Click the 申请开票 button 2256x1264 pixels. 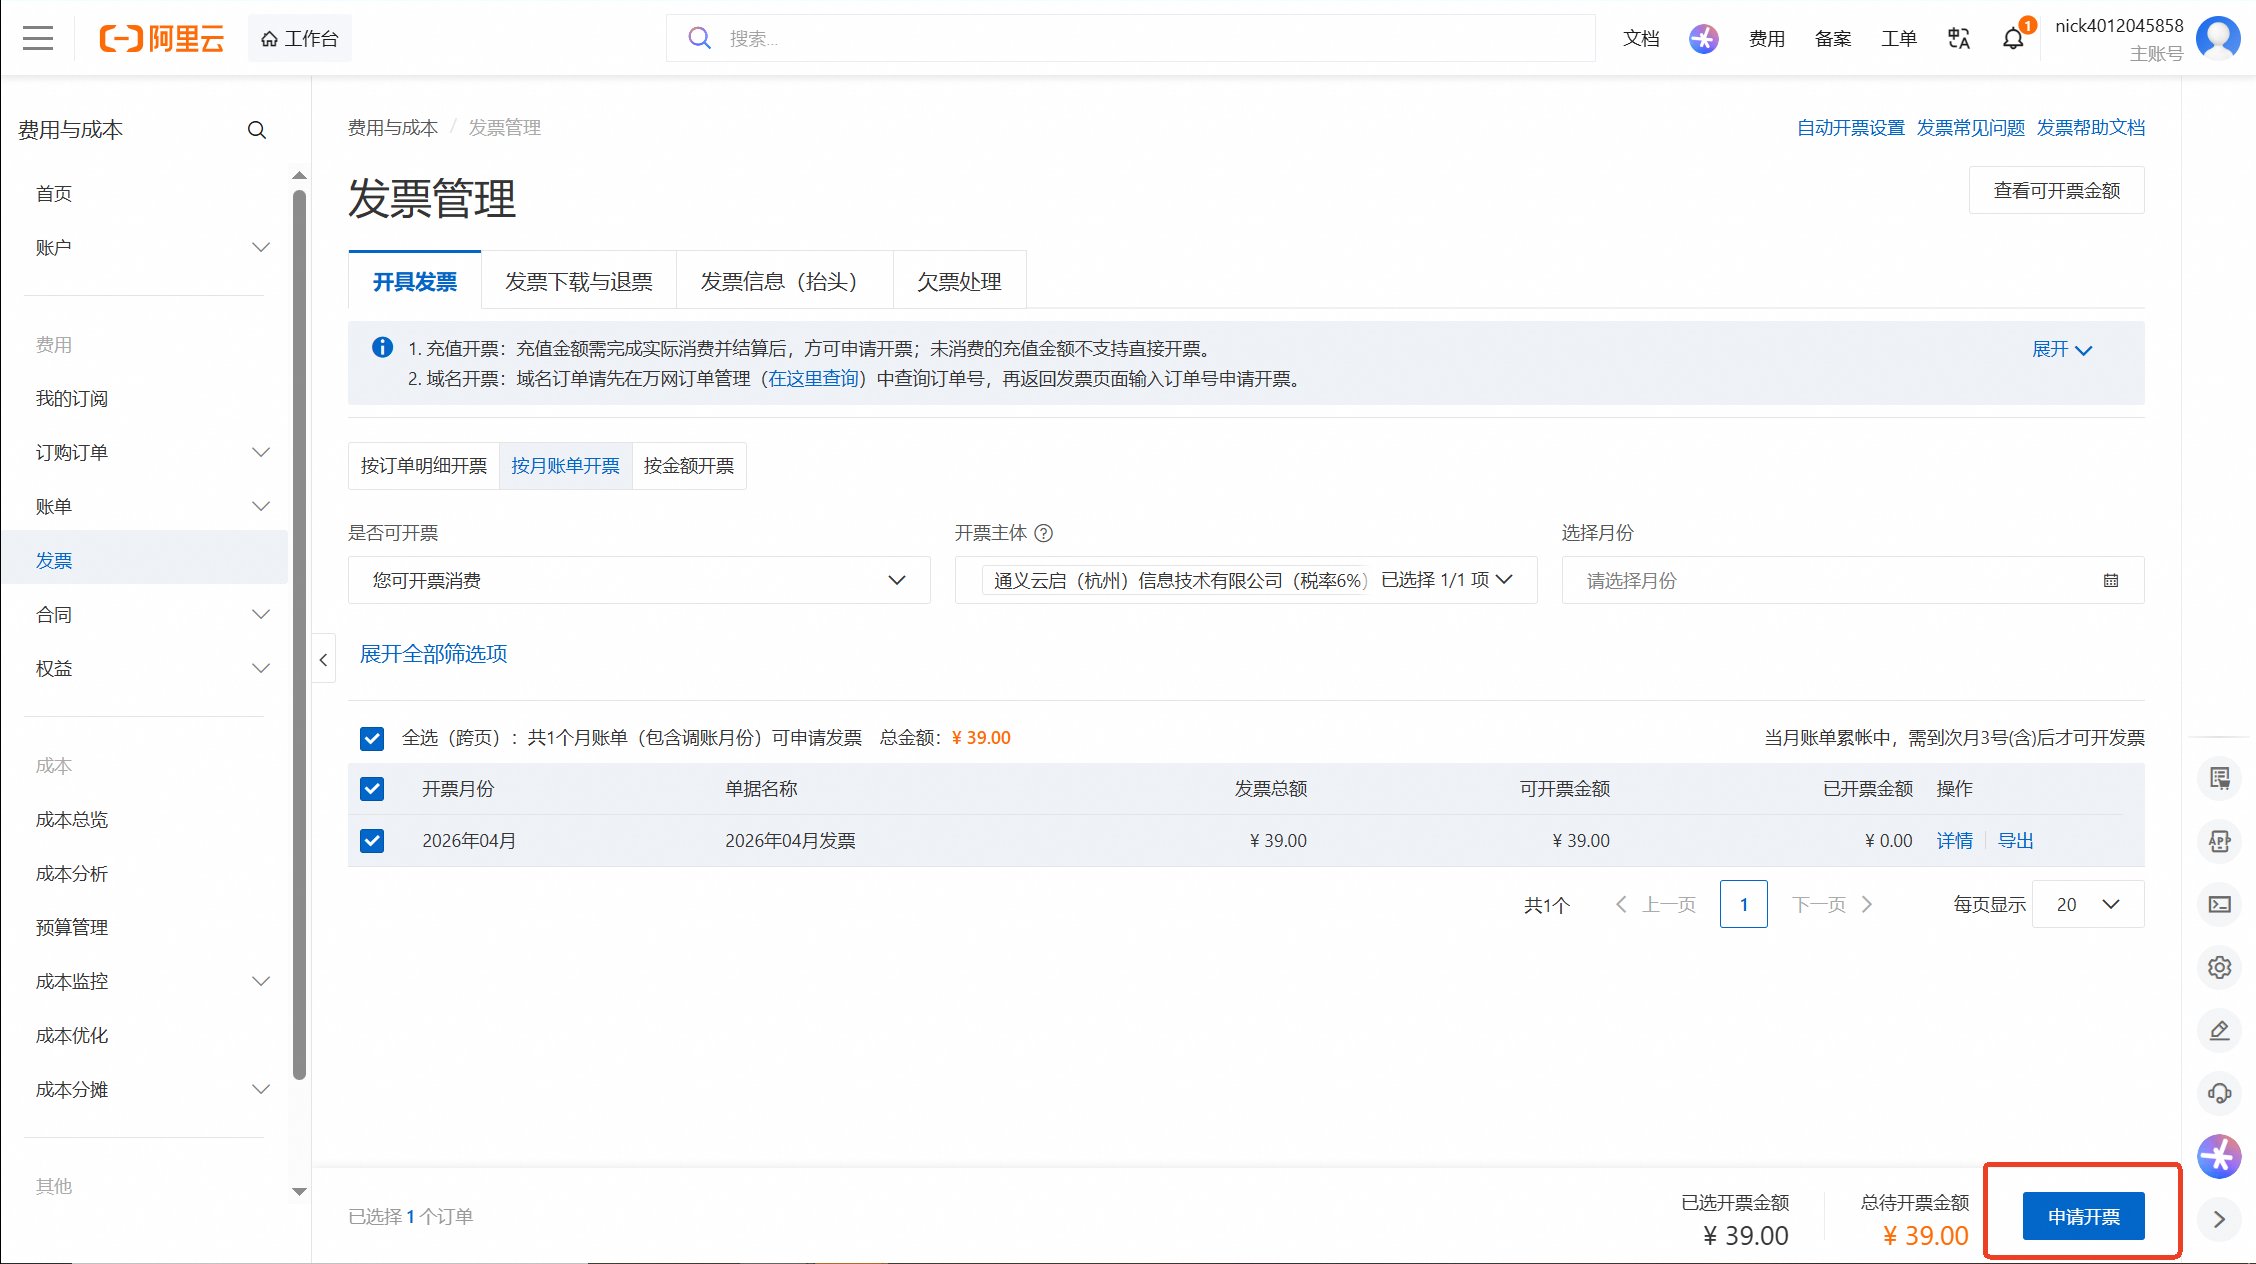pyautogui.click(x=2083, y=1216)
